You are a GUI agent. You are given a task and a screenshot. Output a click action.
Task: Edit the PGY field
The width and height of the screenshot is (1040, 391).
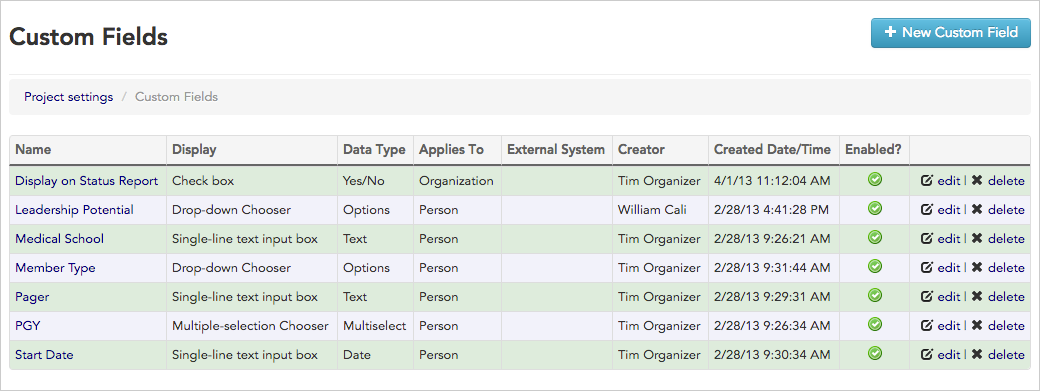pos(941,325)
